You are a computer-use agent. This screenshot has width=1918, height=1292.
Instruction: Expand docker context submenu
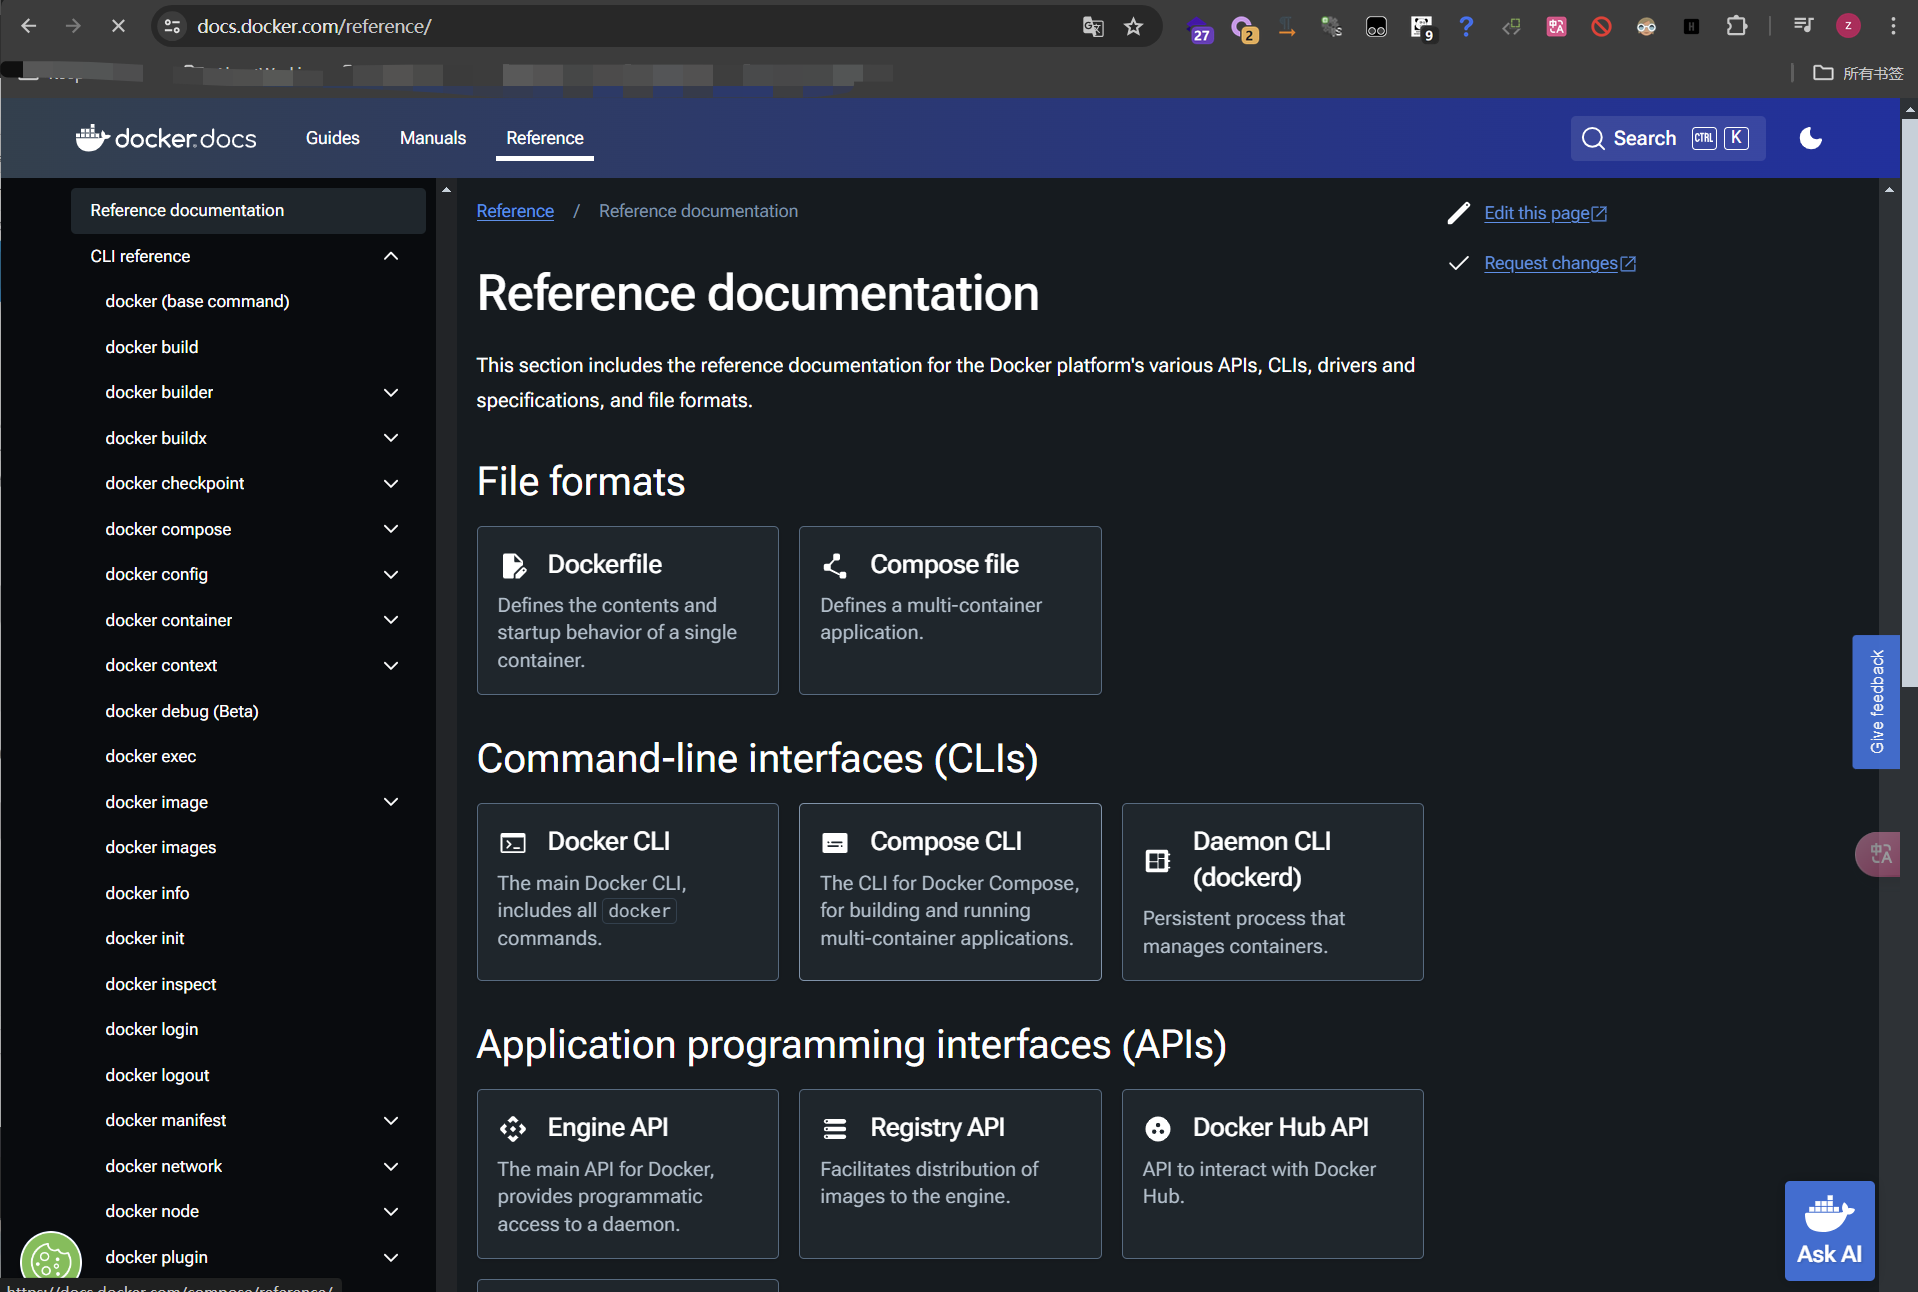pyautogui.click(x=390, y=665)
